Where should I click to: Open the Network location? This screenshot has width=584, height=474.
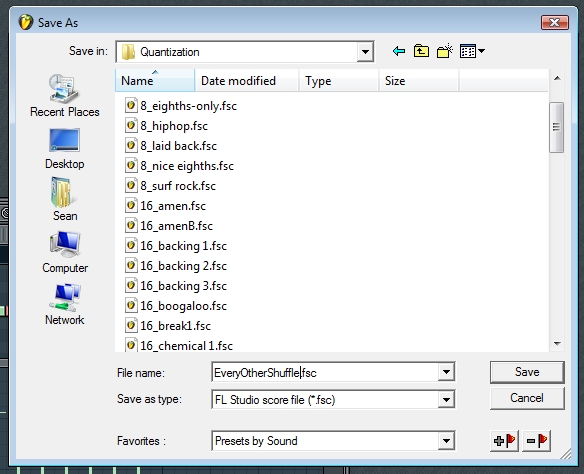click(x=64, y=304)
